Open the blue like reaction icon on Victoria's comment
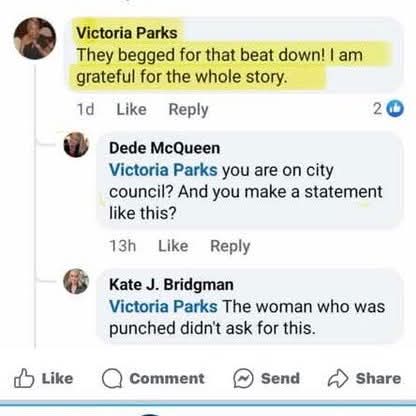The width and height of the screenshot is (416, 416). [395, 109]
